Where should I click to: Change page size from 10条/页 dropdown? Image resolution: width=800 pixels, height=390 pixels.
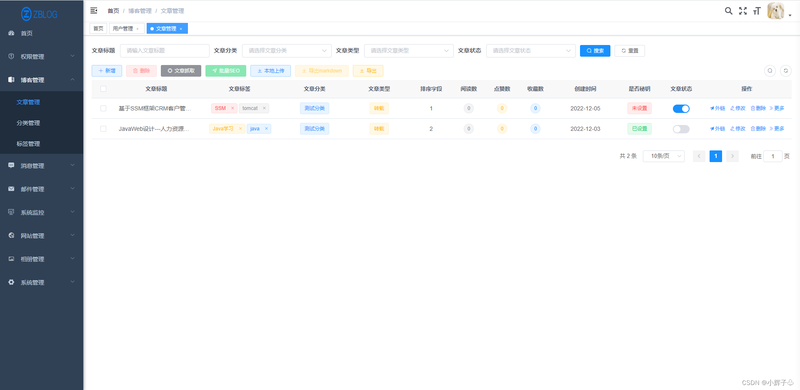664,156
